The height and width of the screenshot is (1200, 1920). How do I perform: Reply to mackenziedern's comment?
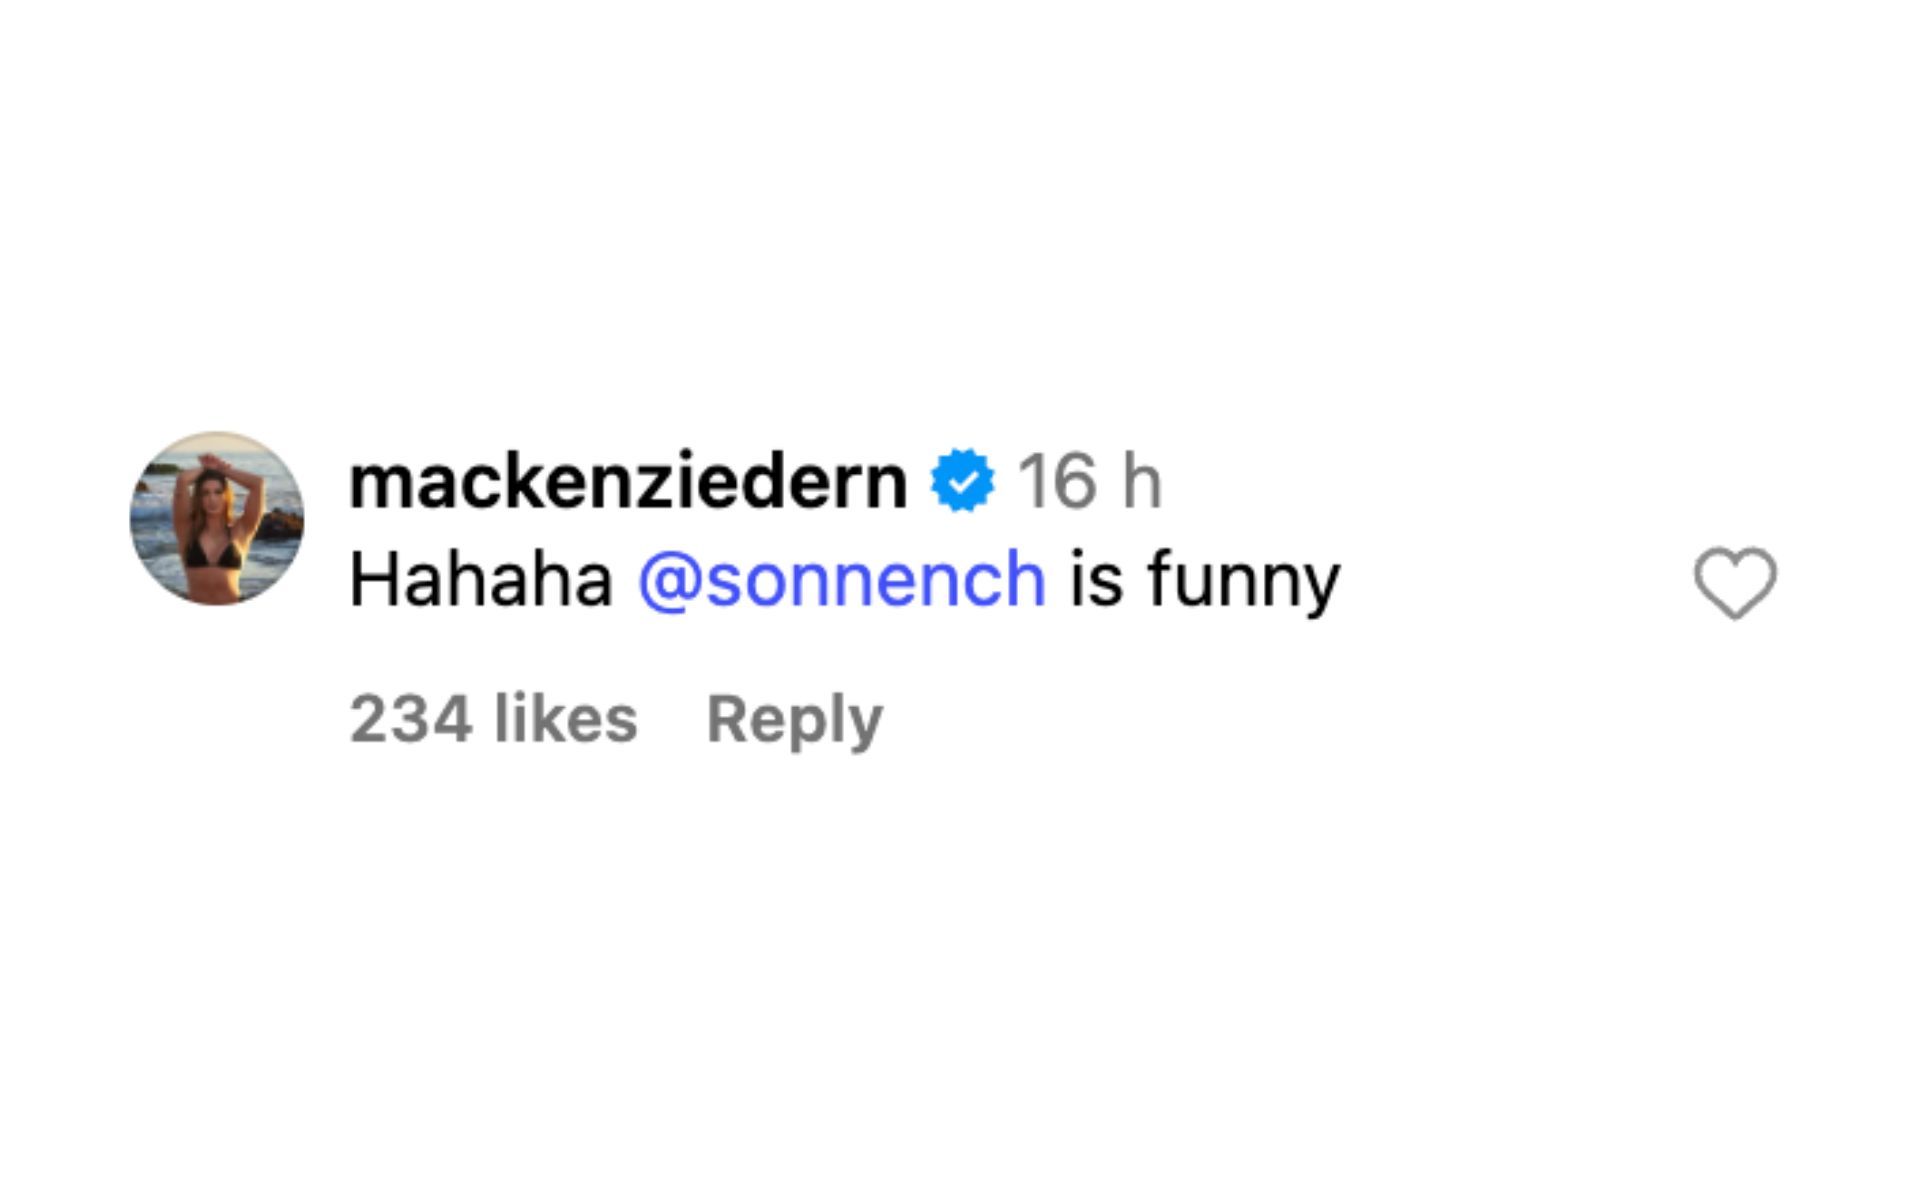[x=795, y=719]
